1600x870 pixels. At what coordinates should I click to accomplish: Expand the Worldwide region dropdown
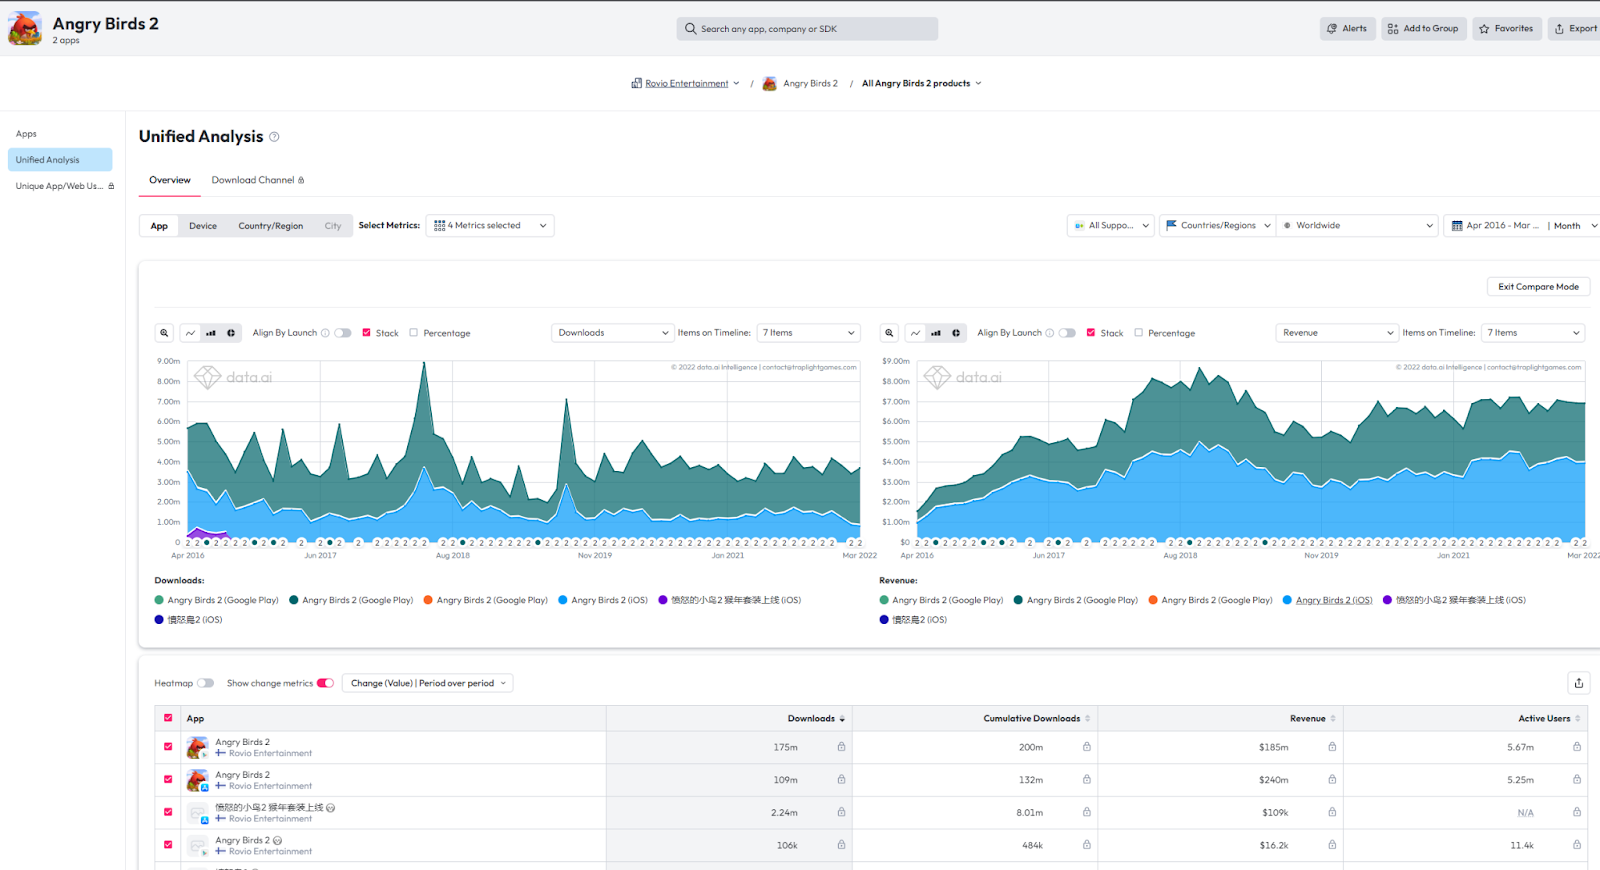1358,226
